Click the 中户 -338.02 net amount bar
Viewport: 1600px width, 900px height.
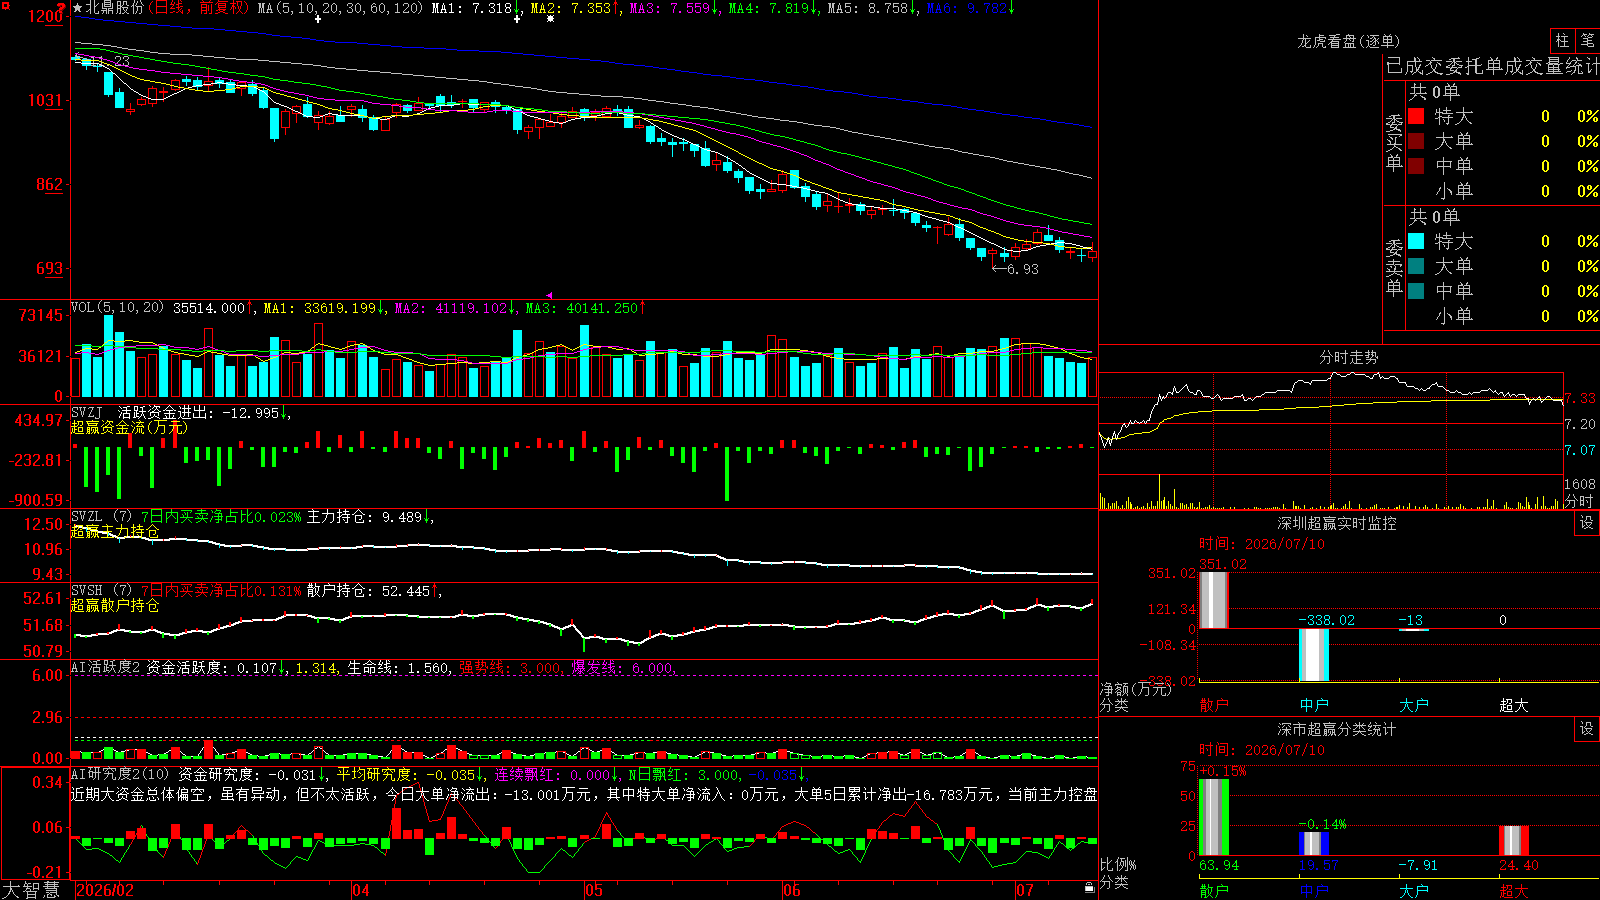pos(1314,655)
